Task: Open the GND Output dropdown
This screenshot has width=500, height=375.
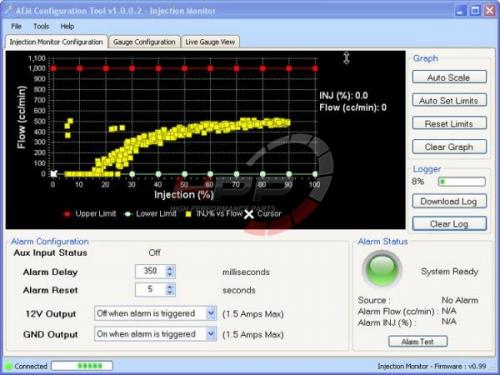Action: pyautogui.click(x=211, y=334)
